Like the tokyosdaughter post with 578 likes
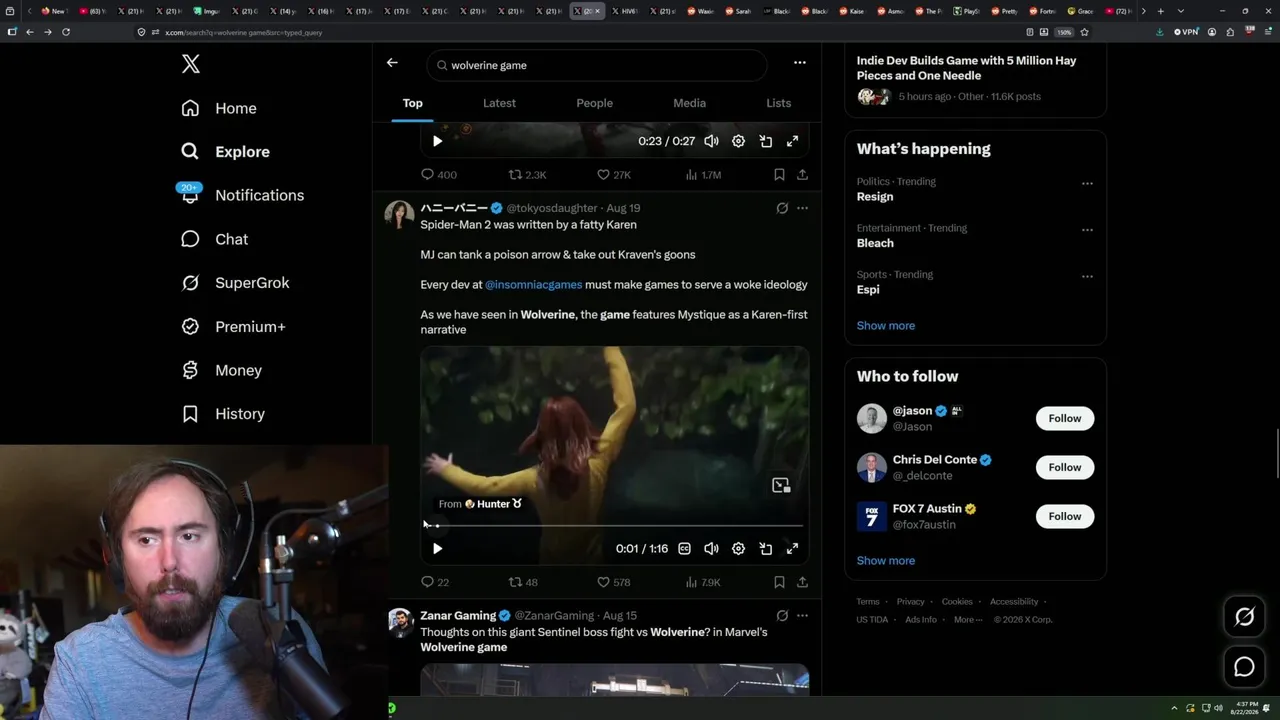This screenshot has width=1280, height=720. tap(613, 582)
